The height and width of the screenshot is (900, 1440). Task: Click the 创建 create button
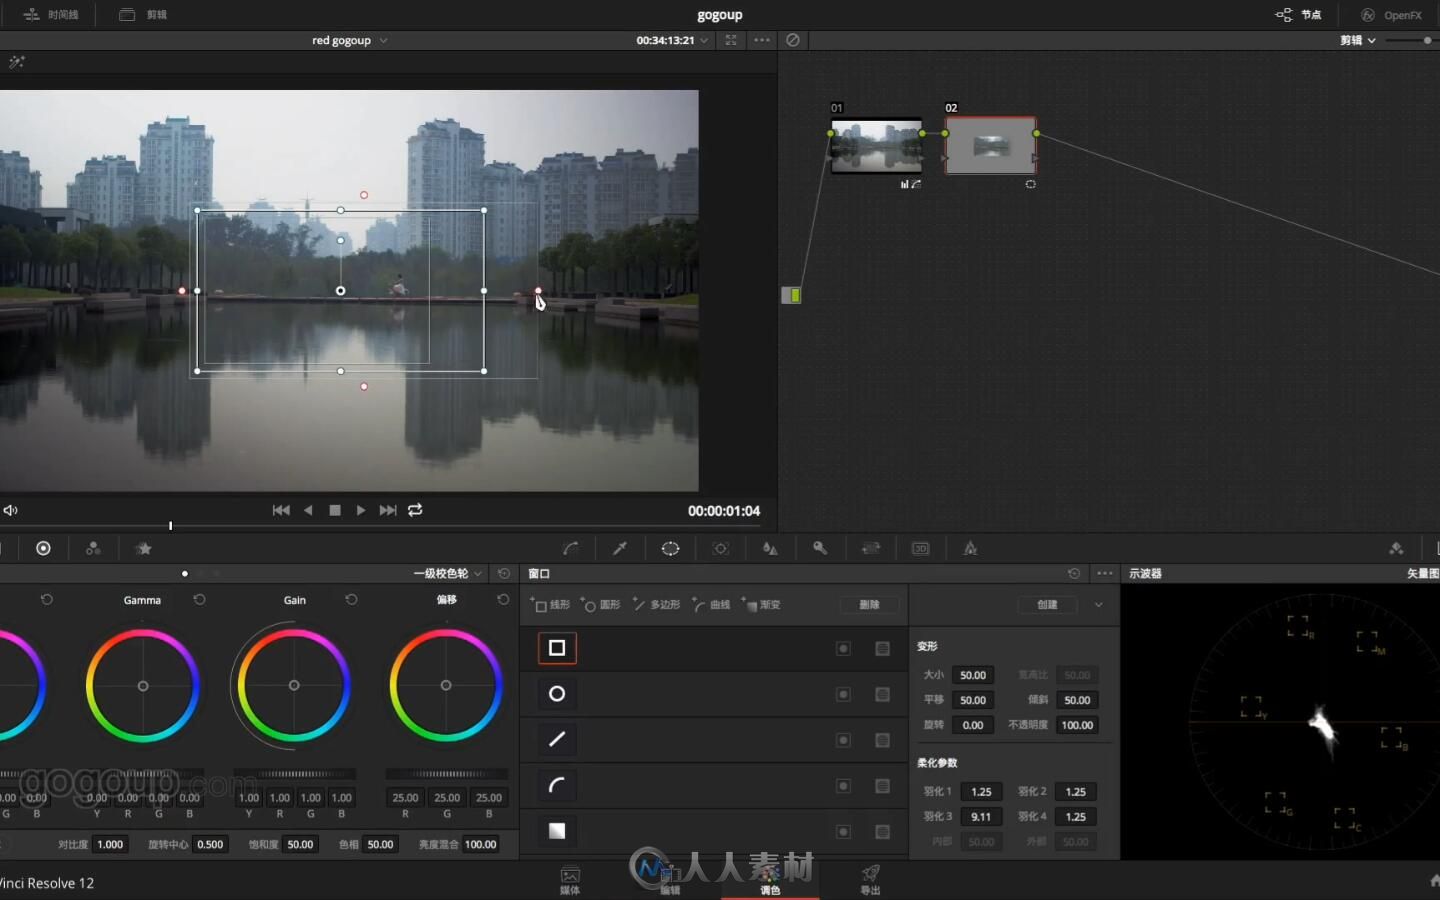[x=1046, y=605]
